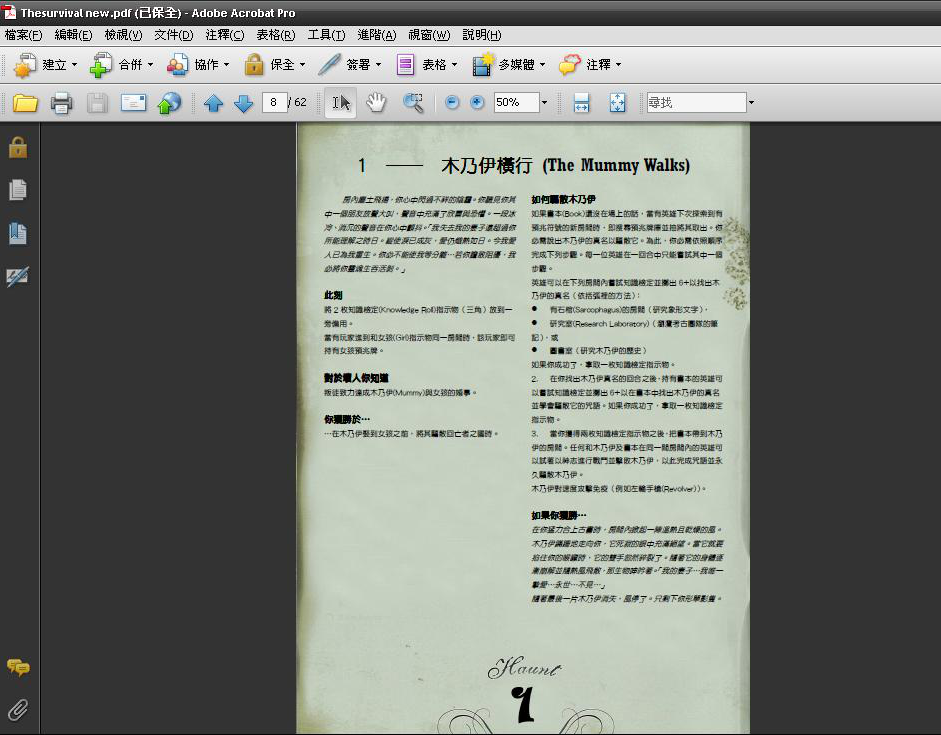The height and width of the screenshot is (735, 941).
Task: Click the 尋找 search field
Action: point(696,103)
